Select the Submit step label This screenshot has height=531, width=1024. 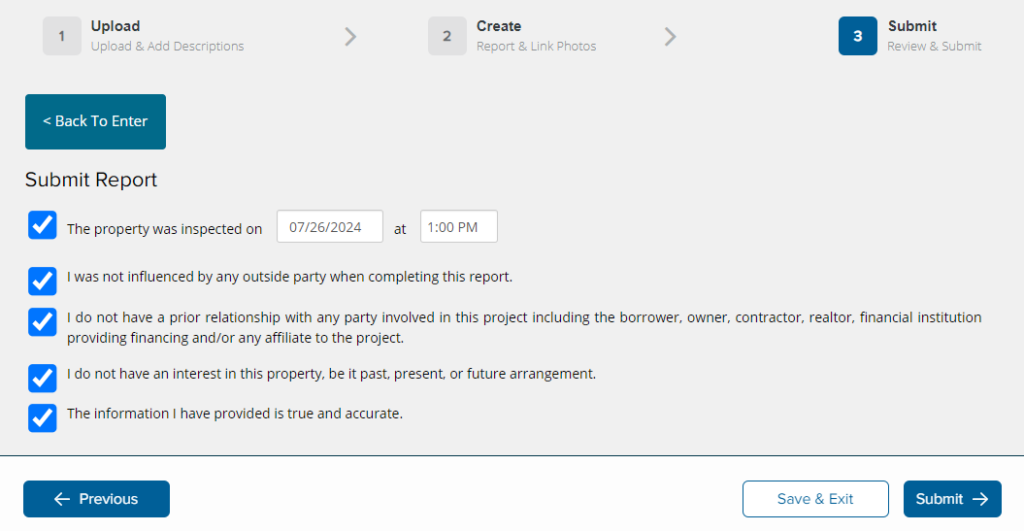pos(912,26)
